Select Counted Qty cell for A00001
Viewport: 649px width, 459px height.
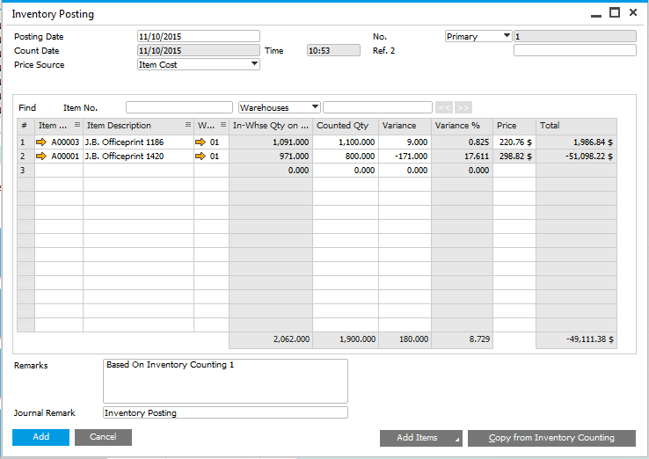coord(346,156)
